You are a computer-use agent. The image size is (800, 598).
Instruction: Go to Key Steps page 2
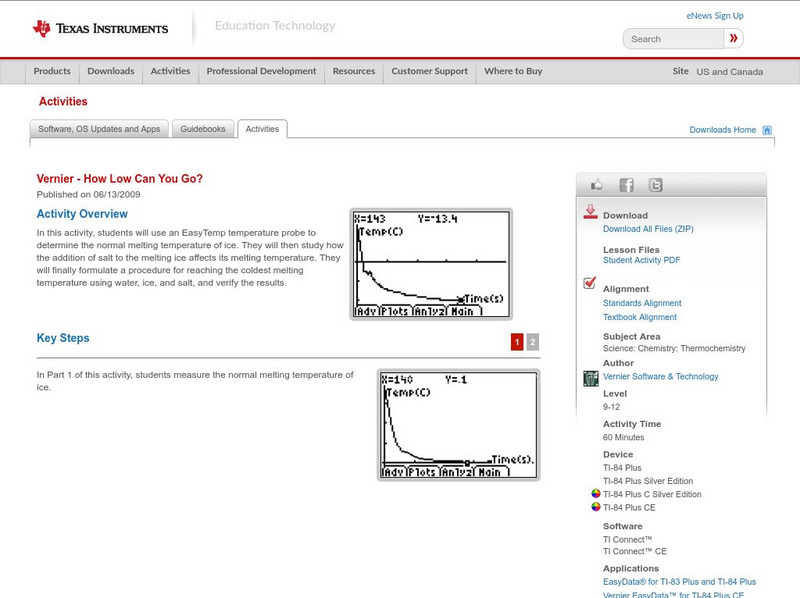[533, 342]
